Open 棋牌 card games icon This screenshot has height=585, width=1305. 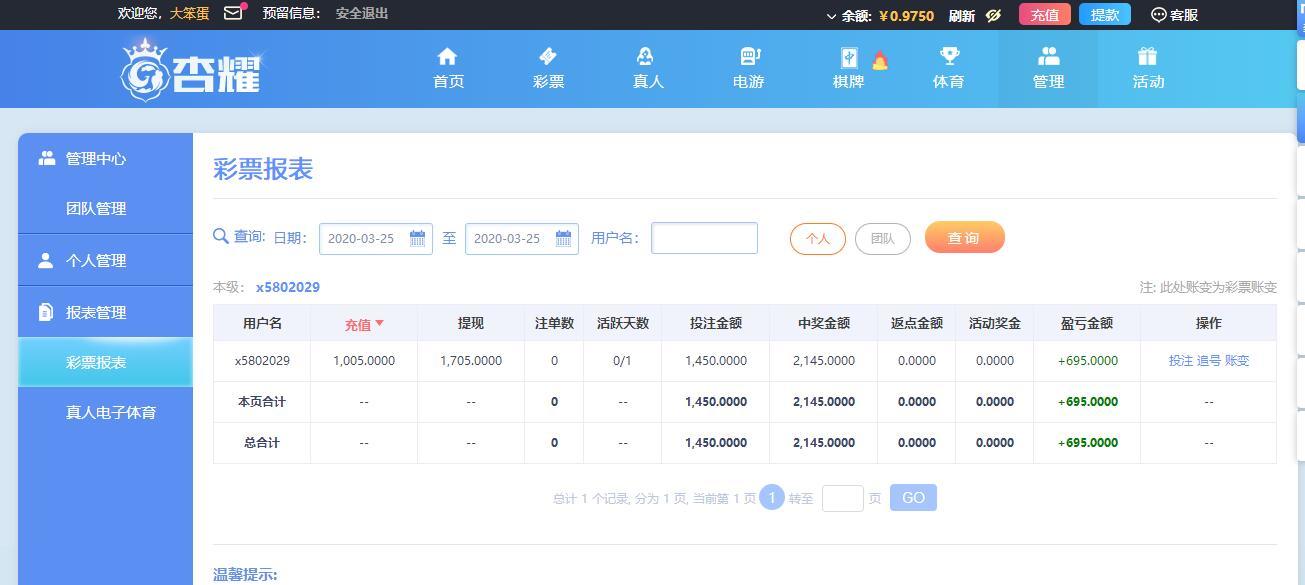coord(848,57)
